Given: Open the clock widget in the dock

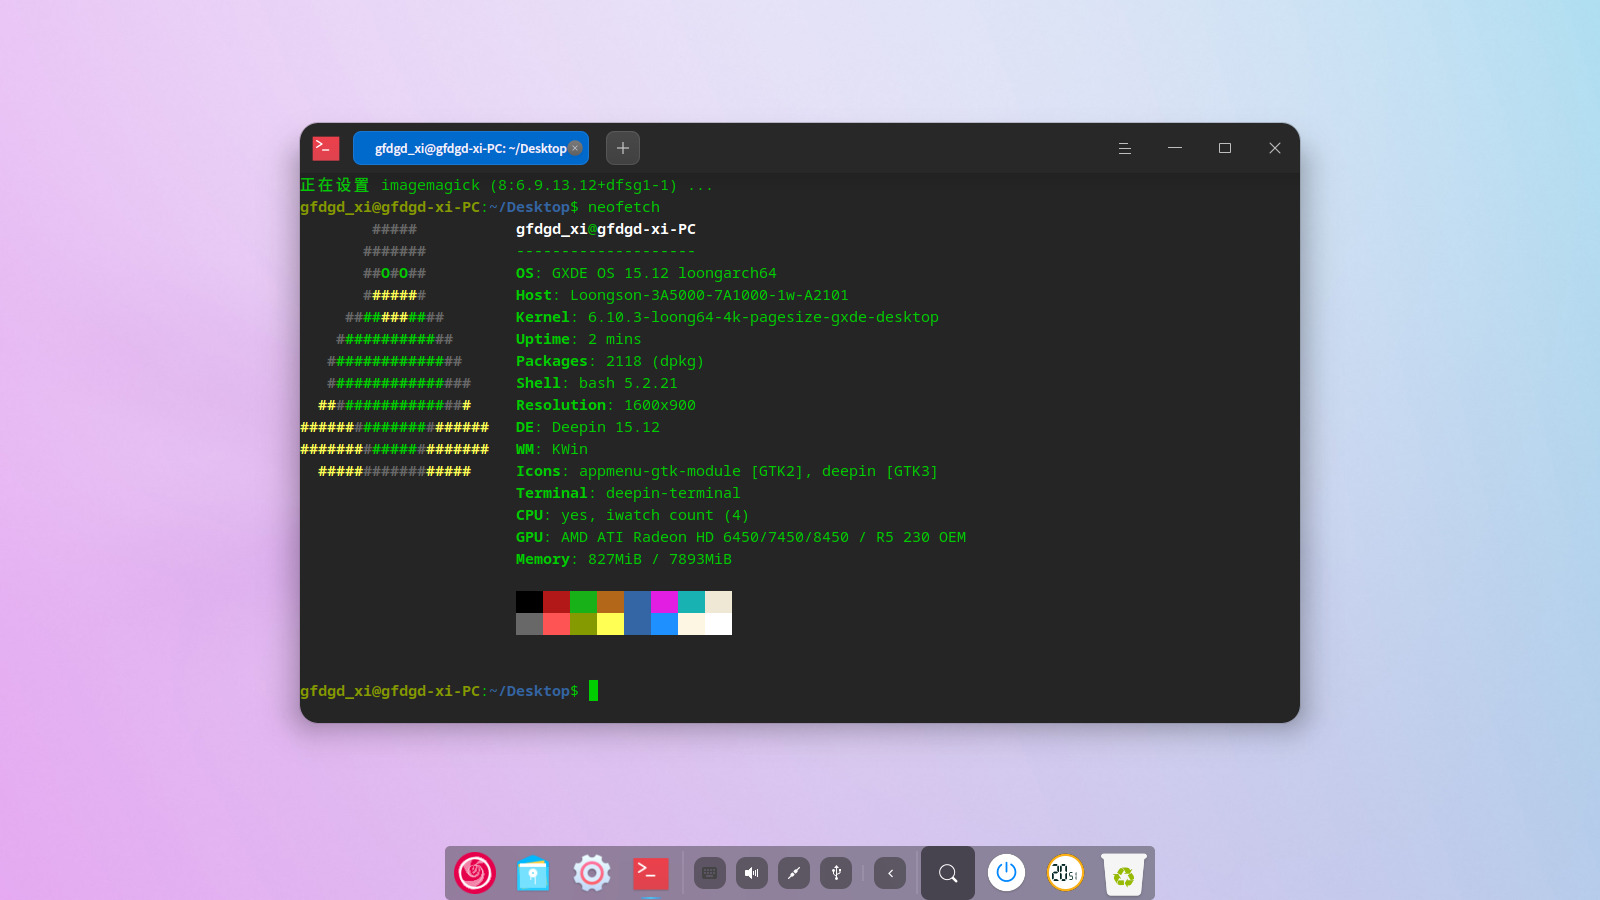Looking at the screenshot, I should click(x=1064, y=873).
